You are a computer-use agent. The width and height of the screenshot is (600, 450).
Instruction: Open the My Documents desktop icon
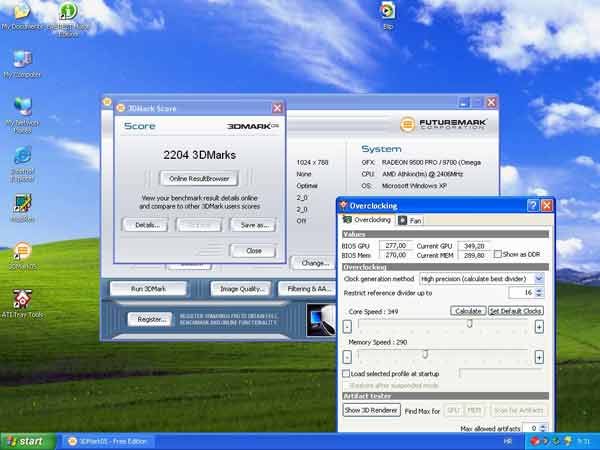[21, 13]
